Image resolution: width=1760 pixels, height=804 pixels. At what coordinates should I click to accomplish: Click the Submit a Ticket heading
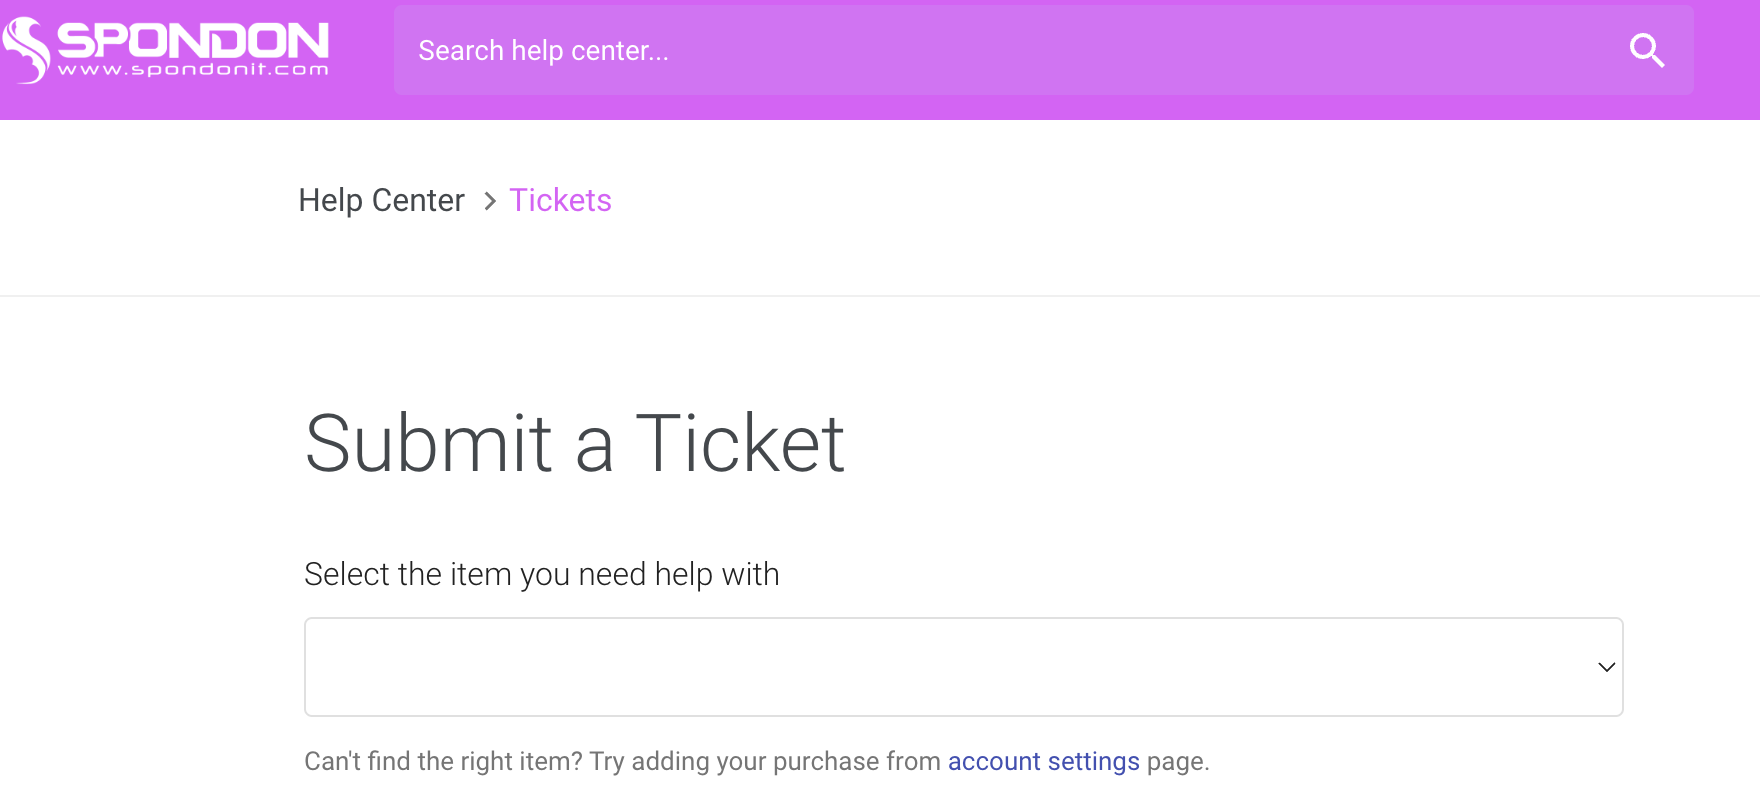(x=574, y=443)
